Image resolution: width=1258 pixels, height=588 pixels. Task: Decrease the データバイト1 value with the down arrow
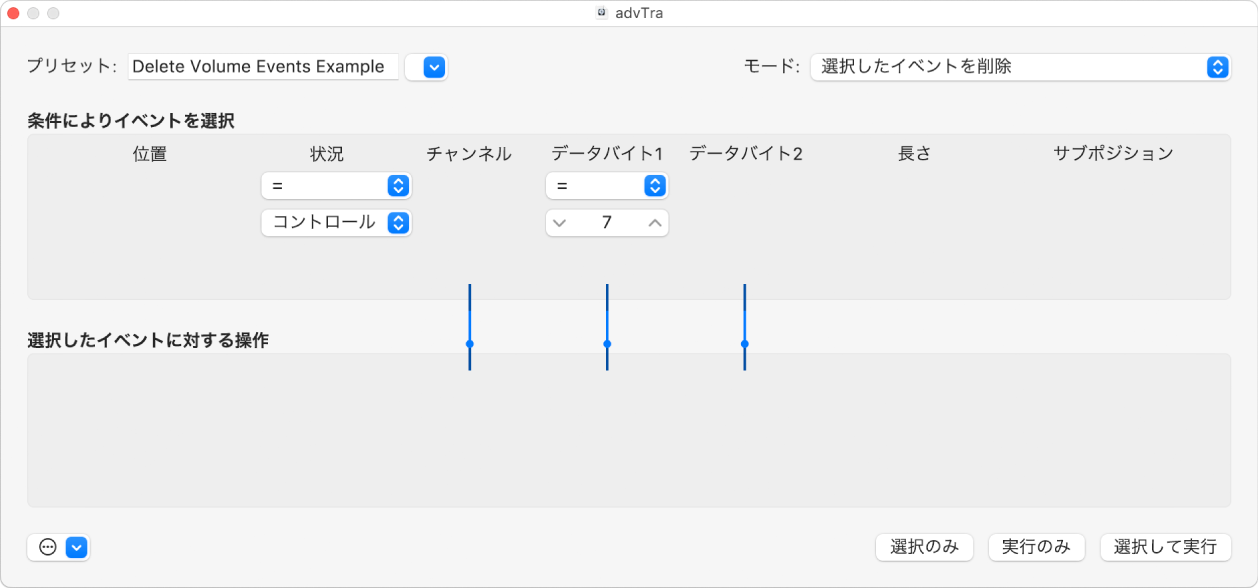pos(561,223)
